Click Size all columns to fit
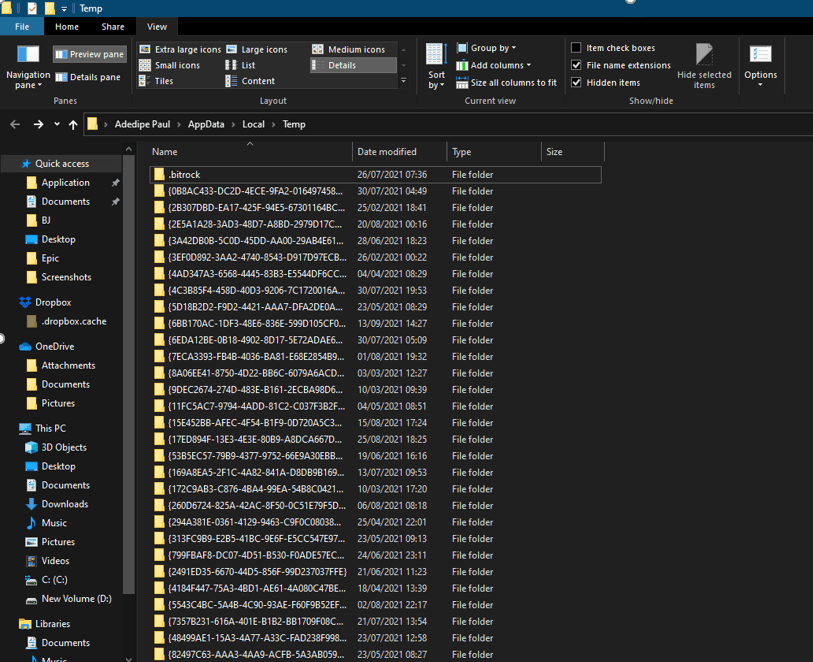Screen dimensions: 813x662 tap(516, 81)
